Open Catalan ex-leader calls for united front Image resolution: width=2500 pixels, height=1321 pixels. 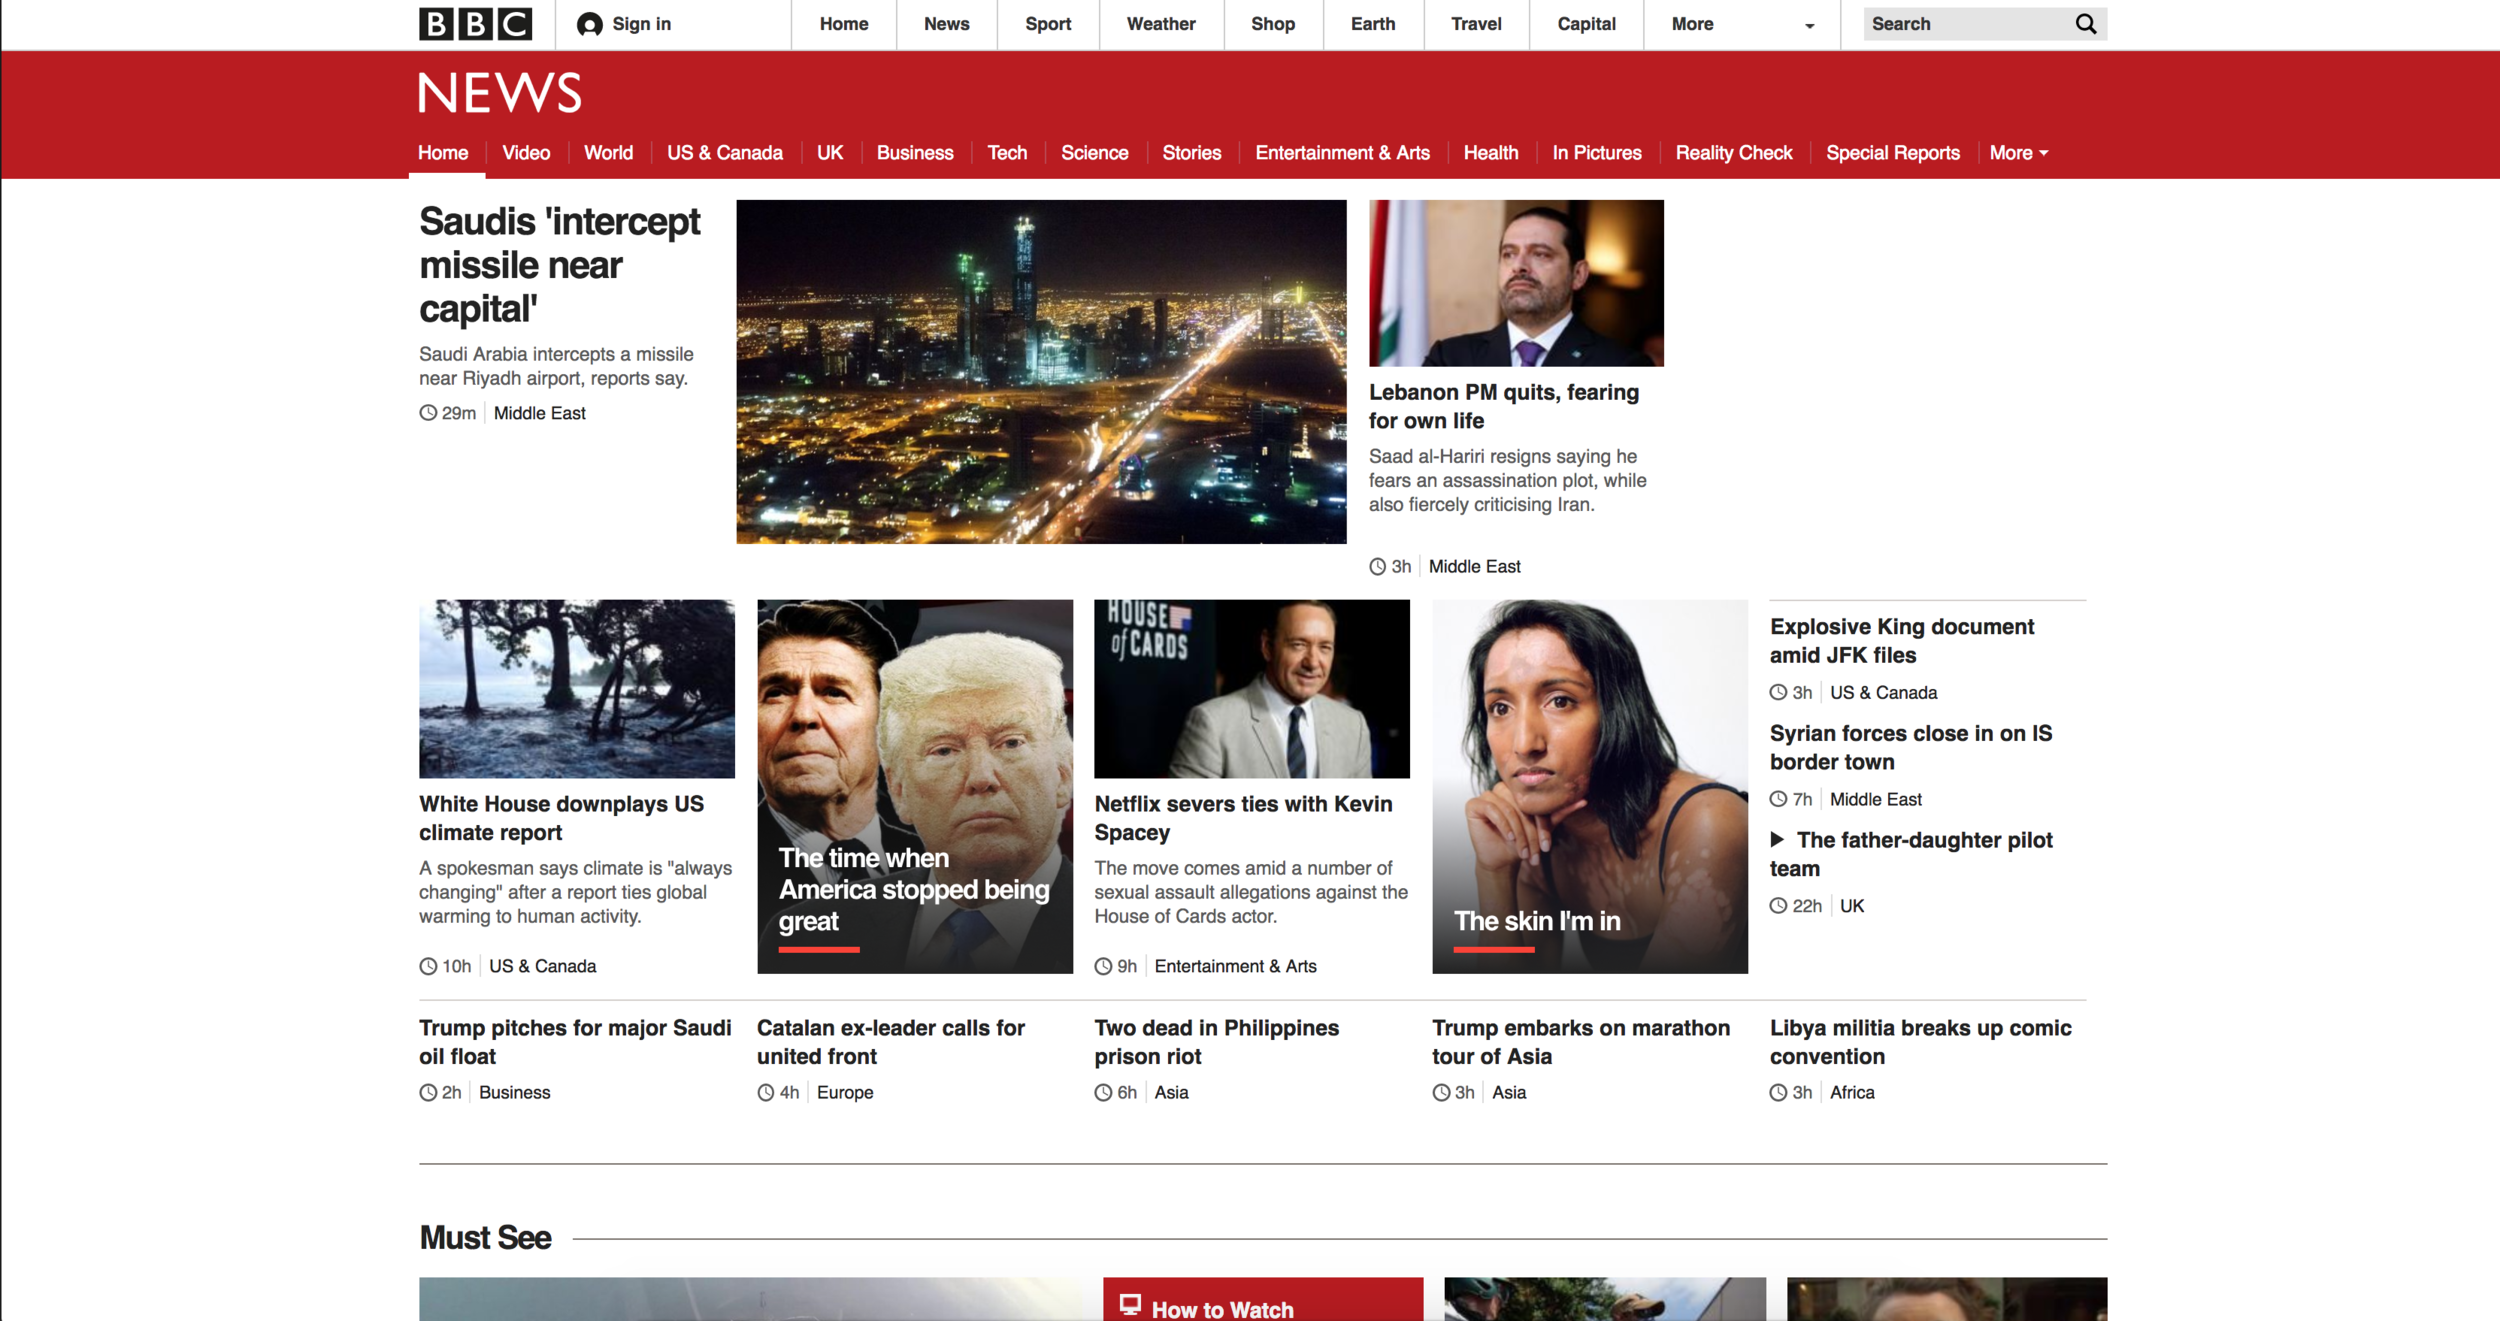coord(891,1042)
